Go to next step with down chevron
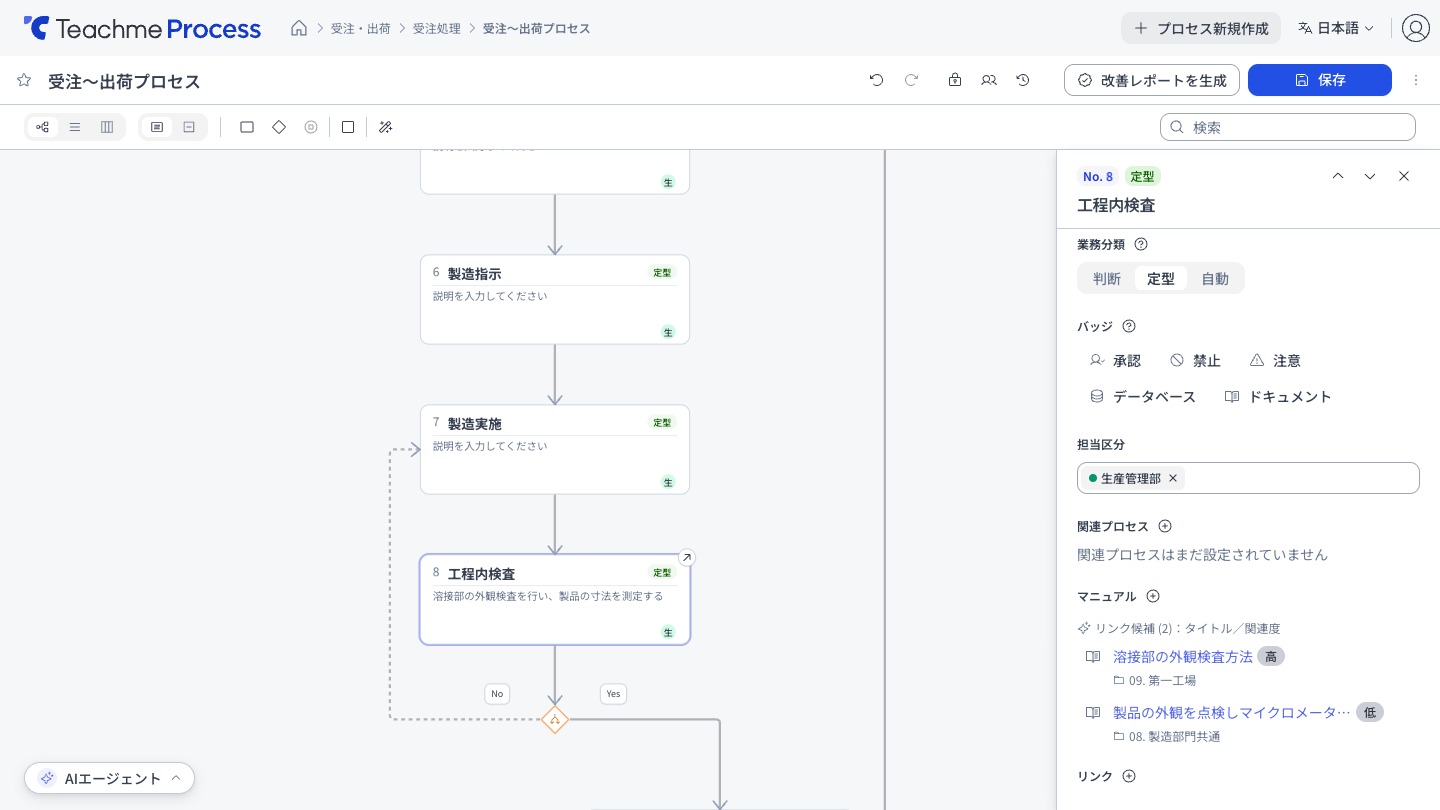1440x810 pixels. (1370, 176)
